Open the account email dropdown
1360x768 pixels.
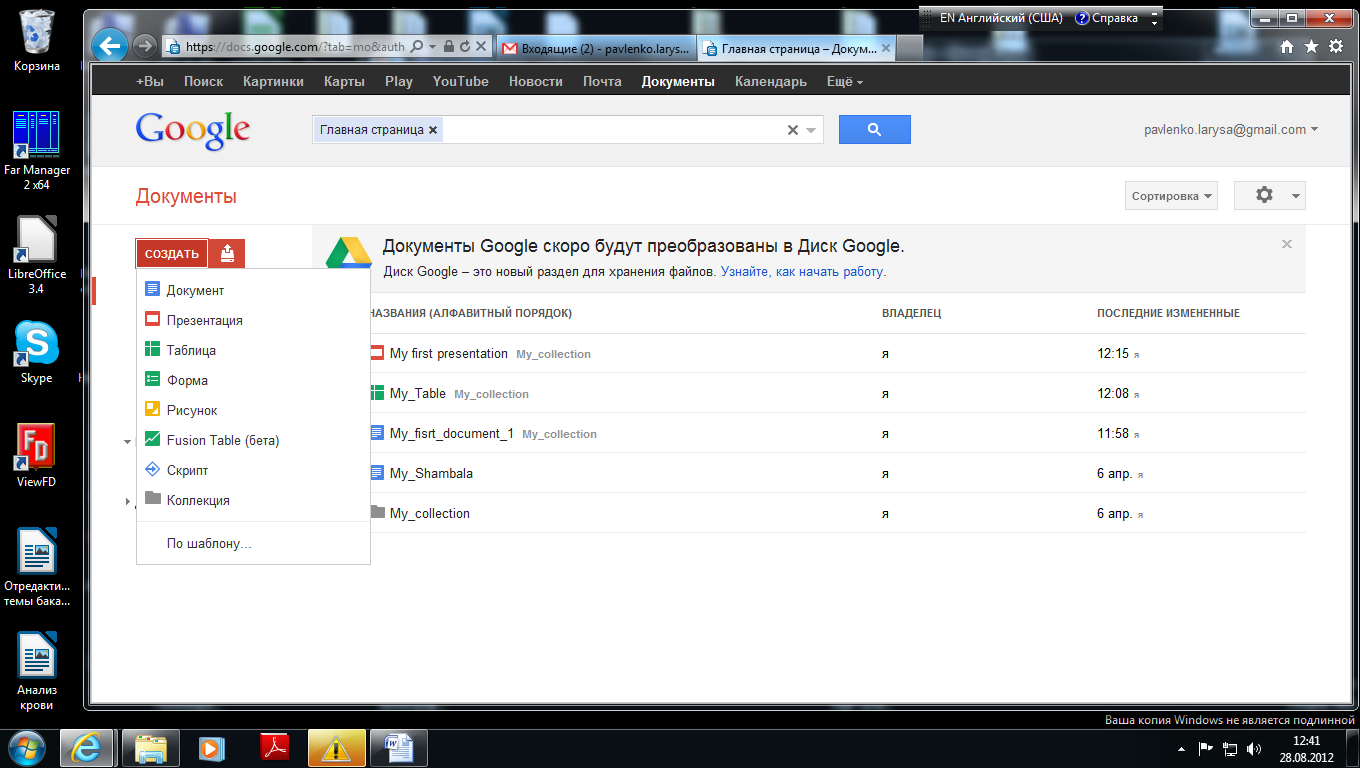pos(1231,130)
